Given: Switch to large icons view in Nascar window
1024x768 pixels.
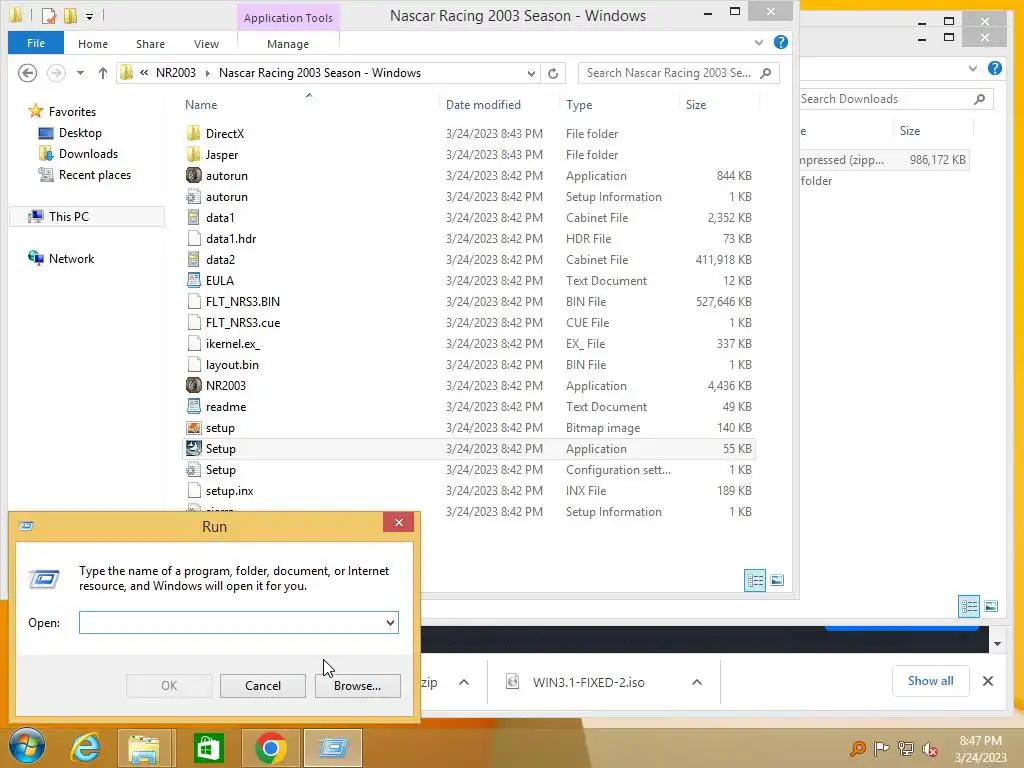Looking at the screenshot, I should pos(777,580).
